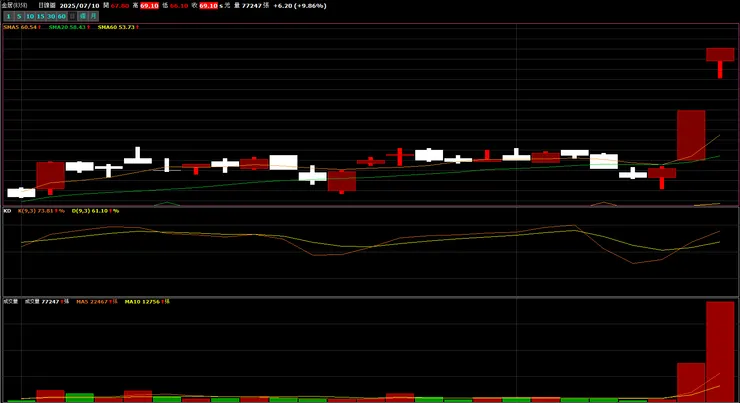Select the 10-minute interval button

tap(30, 17)
